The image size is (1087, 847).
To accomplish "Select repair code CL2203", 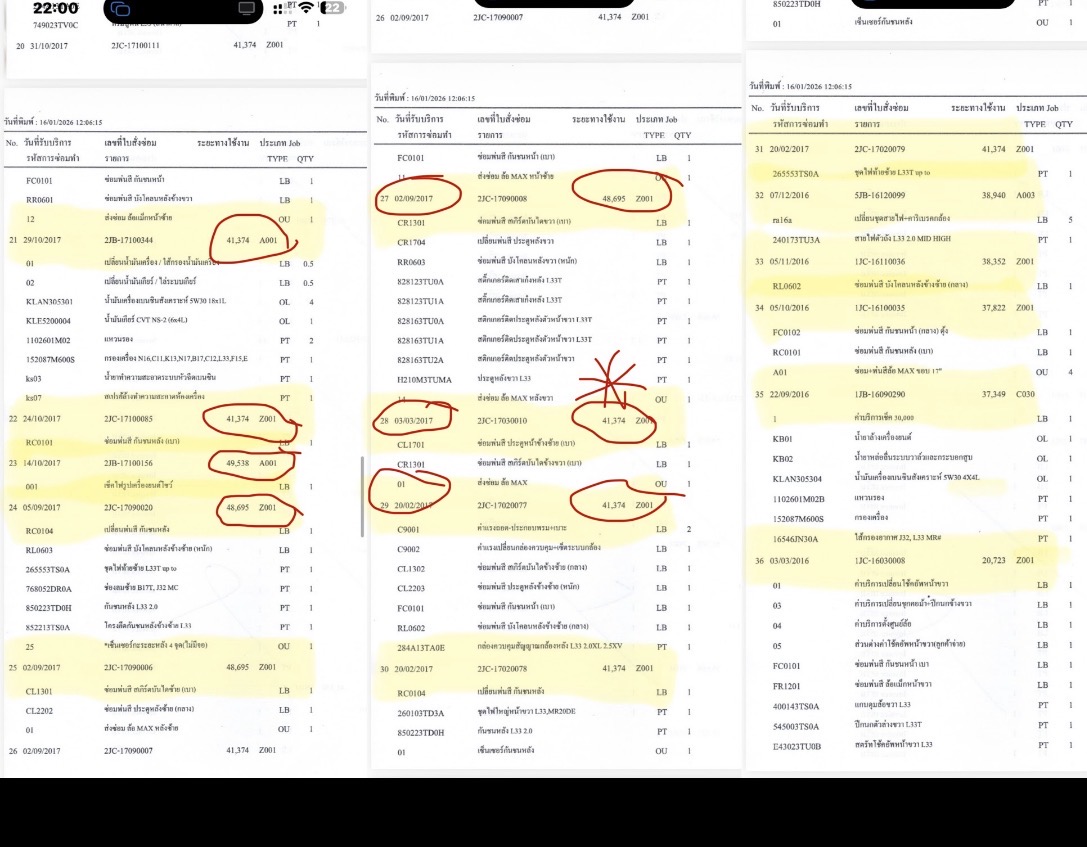I will 411,588.
